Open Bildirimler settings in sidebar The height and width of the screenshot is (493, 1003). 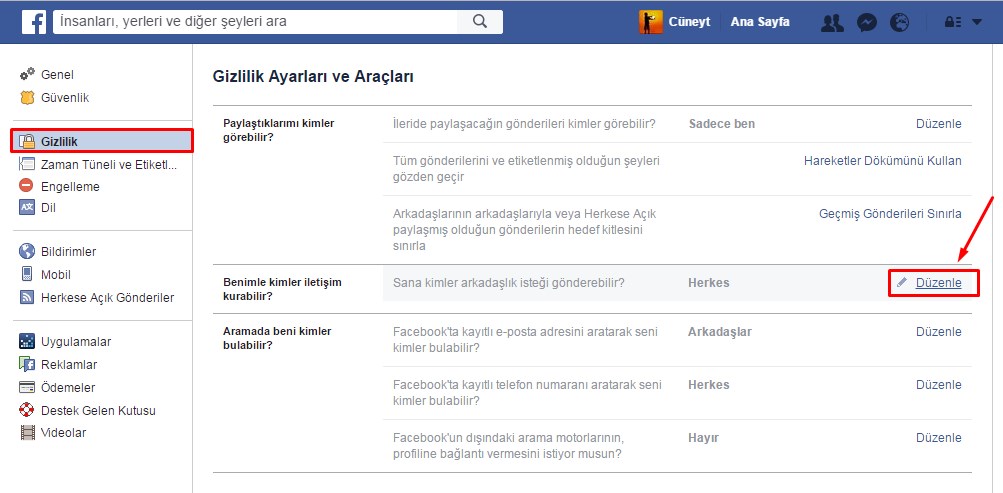(68, 251)
